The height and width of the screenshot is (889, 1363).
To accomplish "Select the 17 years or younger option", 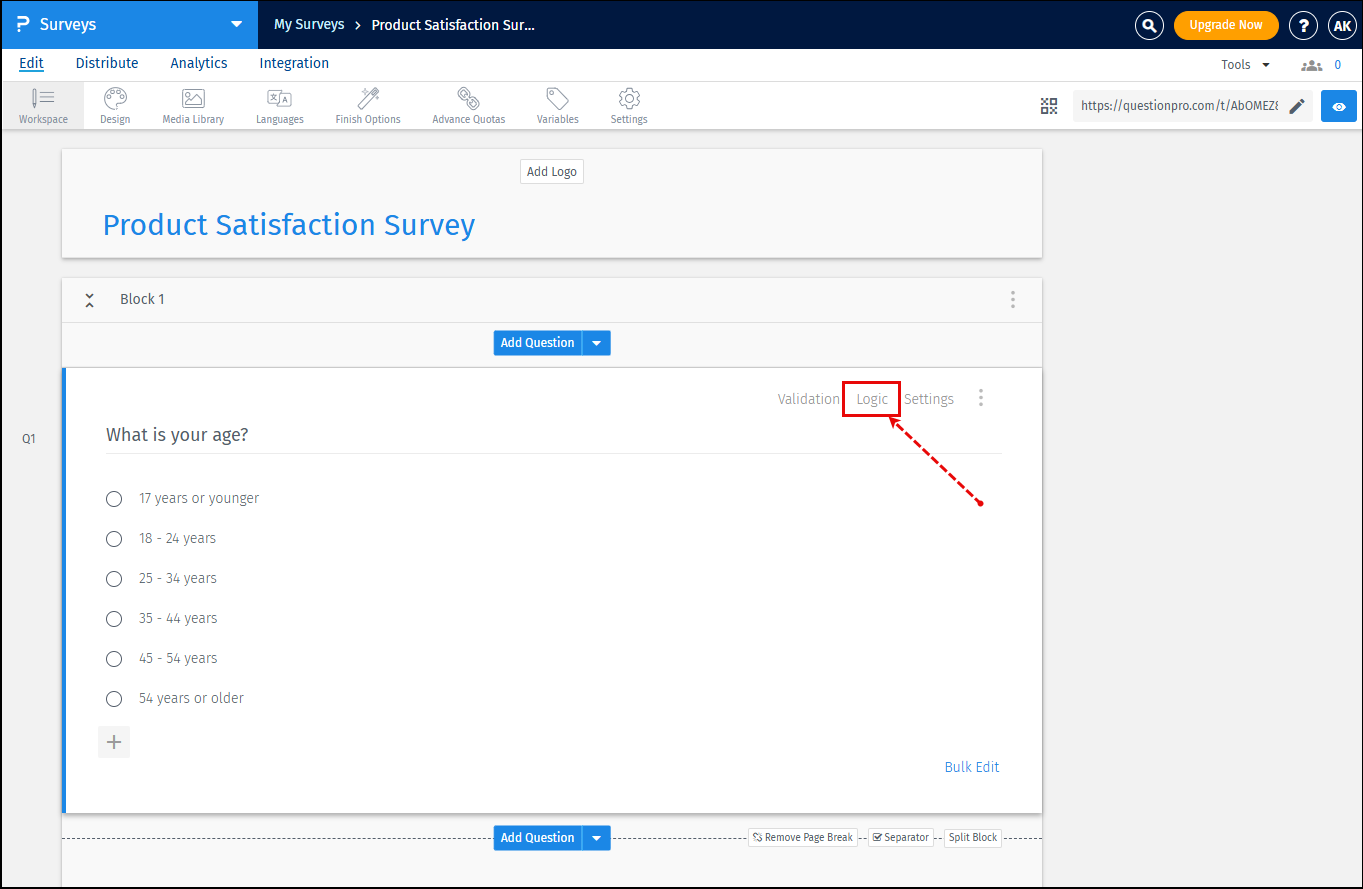I will coord(113,498).
